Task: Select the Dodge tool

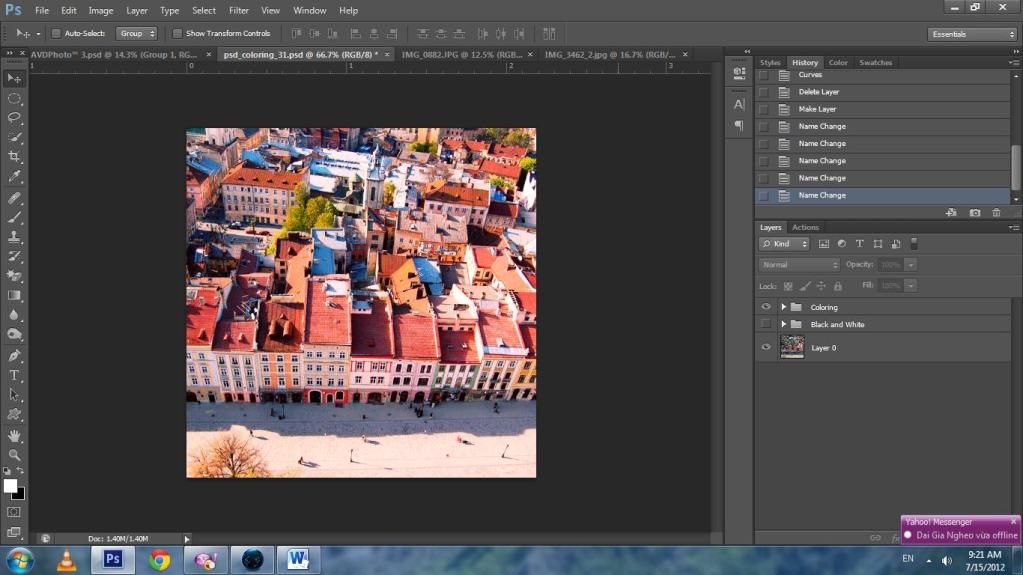Action: tap(14, 335)
